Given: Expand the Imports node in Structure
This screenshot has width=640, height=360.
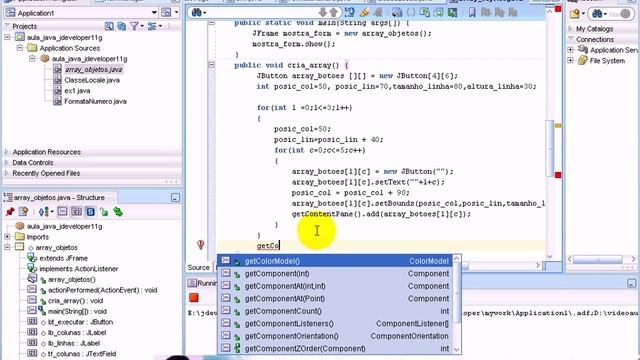Looking at the screenshot, I should pyautogui.click(x=7, y=236).
